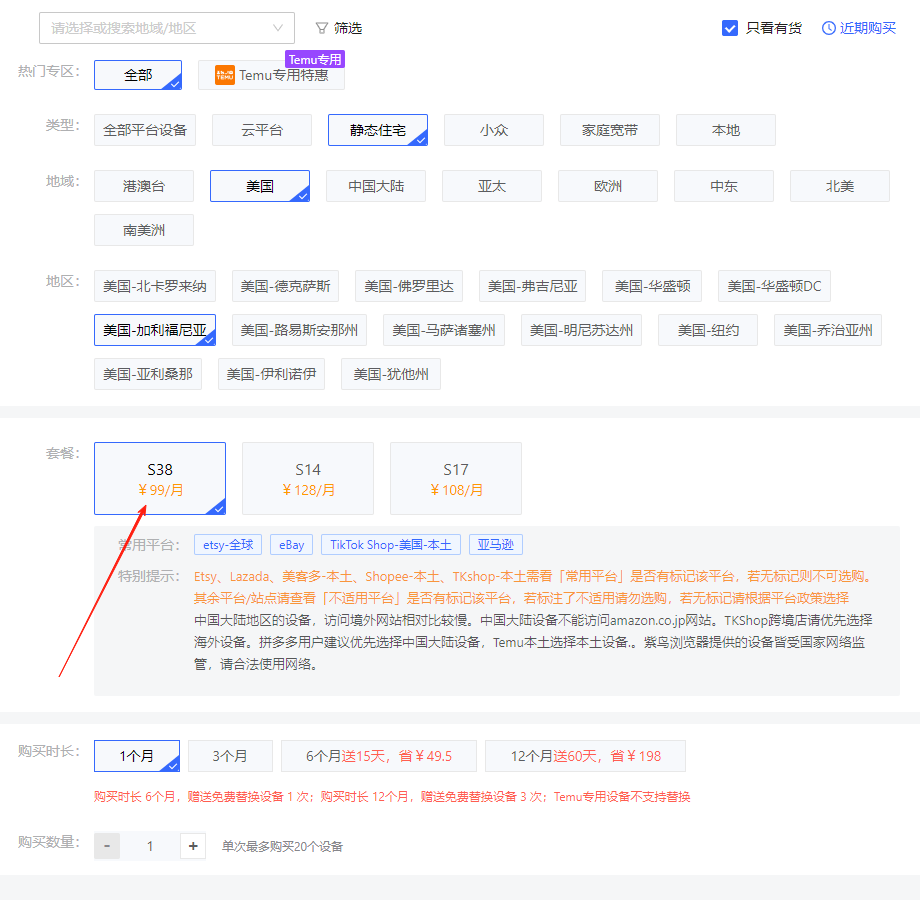
Task: Pick area 美国-德克萨斯
Action: point(285,286)
